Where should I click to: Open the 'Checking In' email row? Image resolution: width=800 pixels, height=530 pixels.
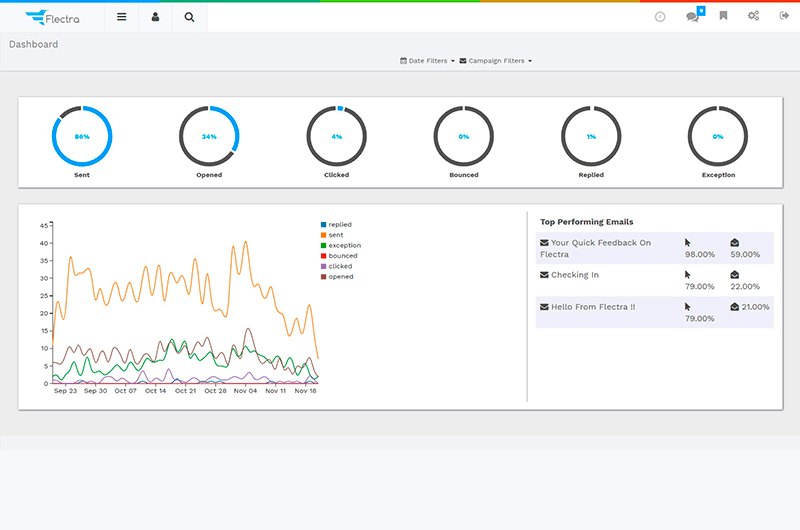[x=574, y=275]
